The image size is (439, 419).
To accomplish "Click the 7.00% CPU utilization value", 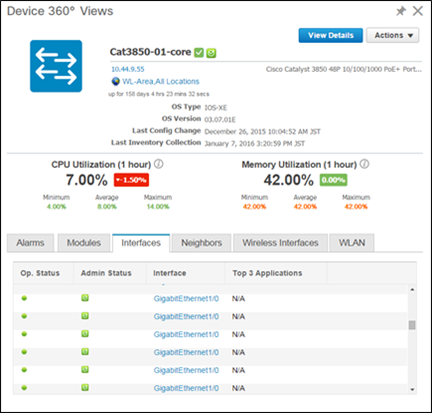I will (x=87, y=180).
